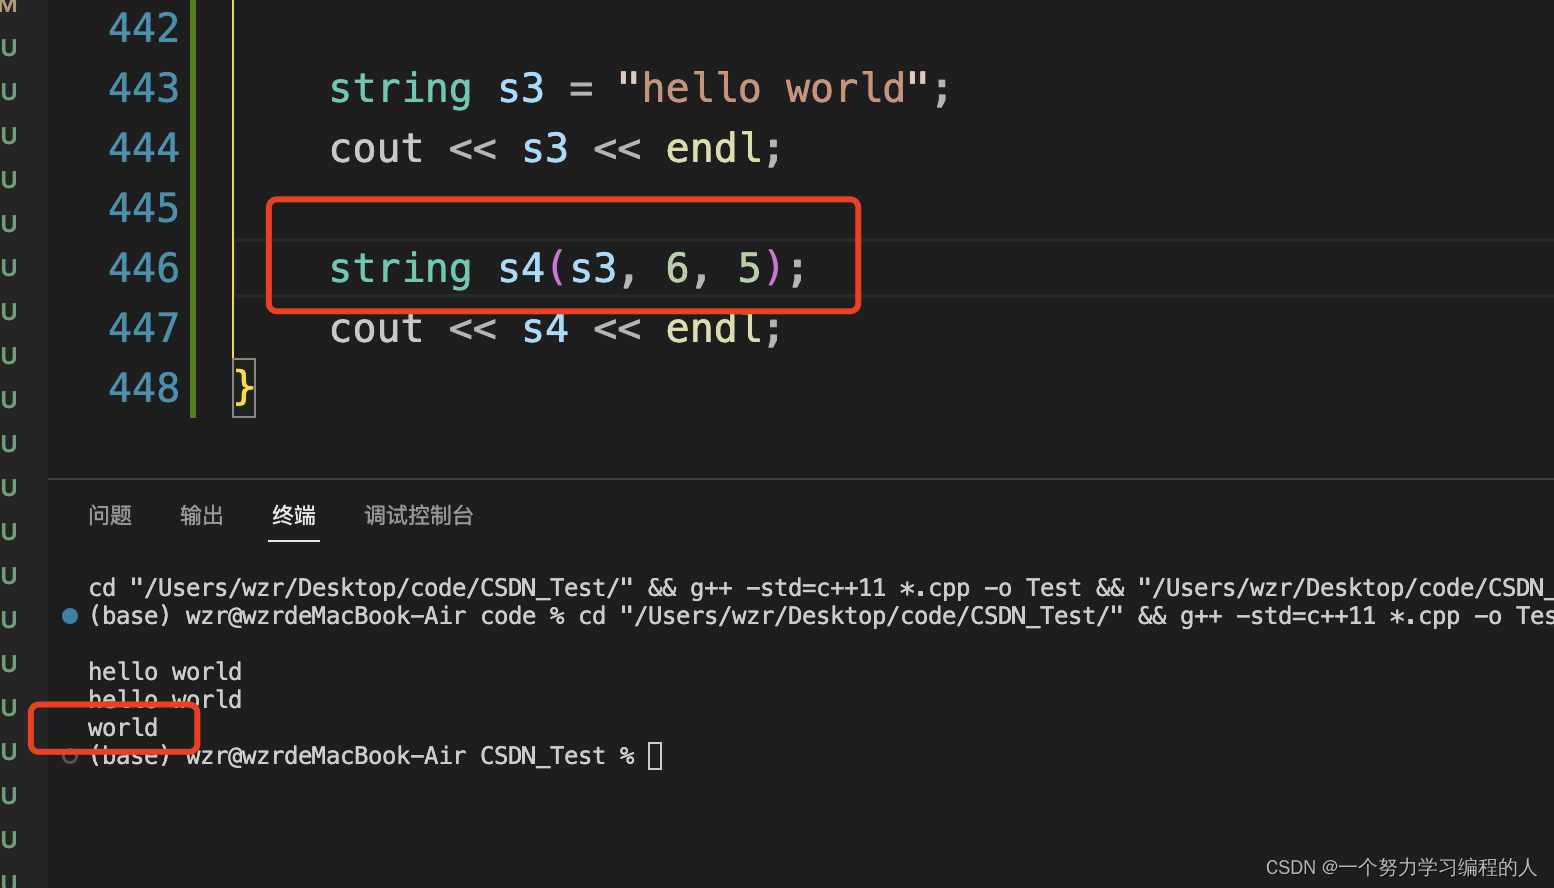Click the closing brace on line 448
Image resolution: width=1554 pixels, height=888 pixels.
[244, 388]
